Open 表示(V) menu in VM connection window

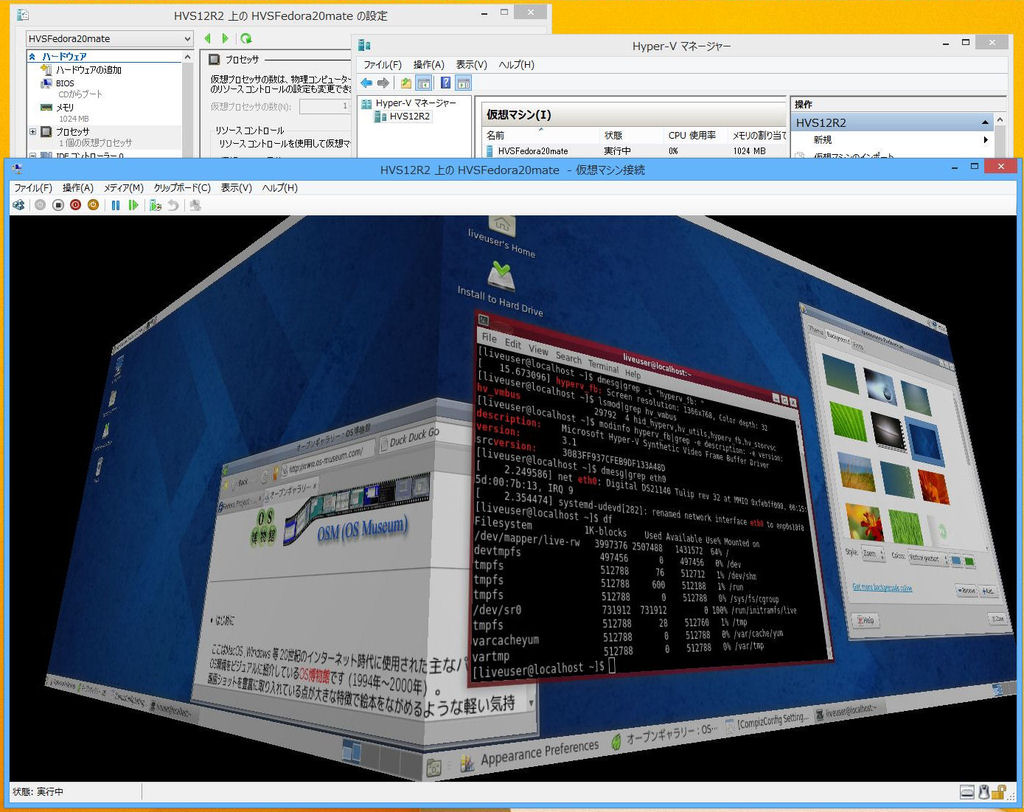tap(236, 187)
